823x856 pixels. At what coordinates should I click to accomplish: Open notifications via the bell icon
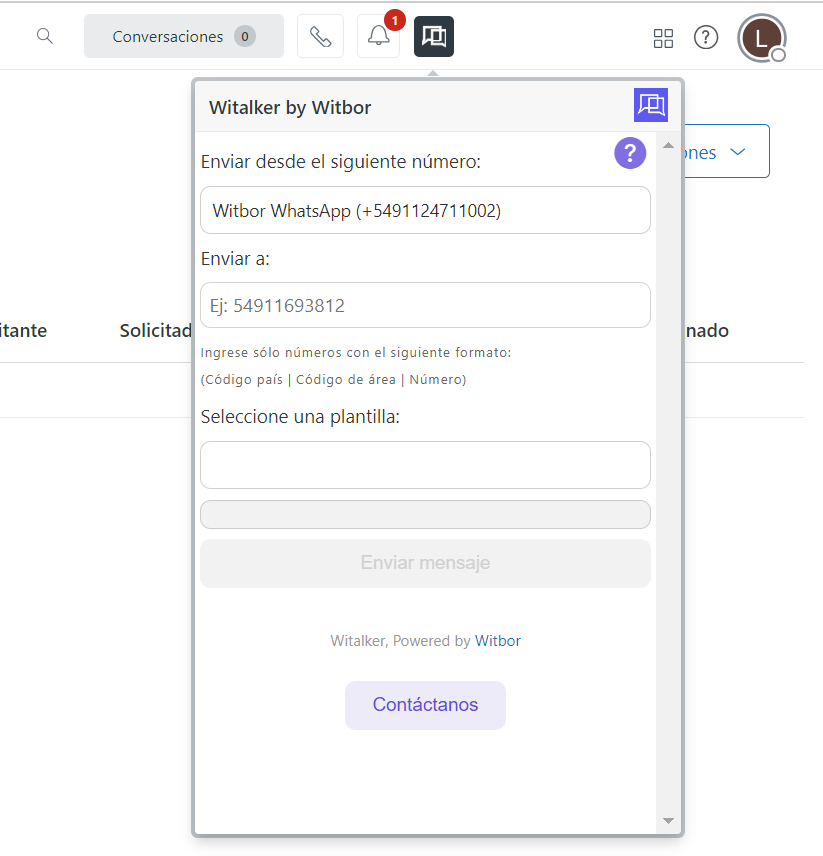[x=378, y=37]
